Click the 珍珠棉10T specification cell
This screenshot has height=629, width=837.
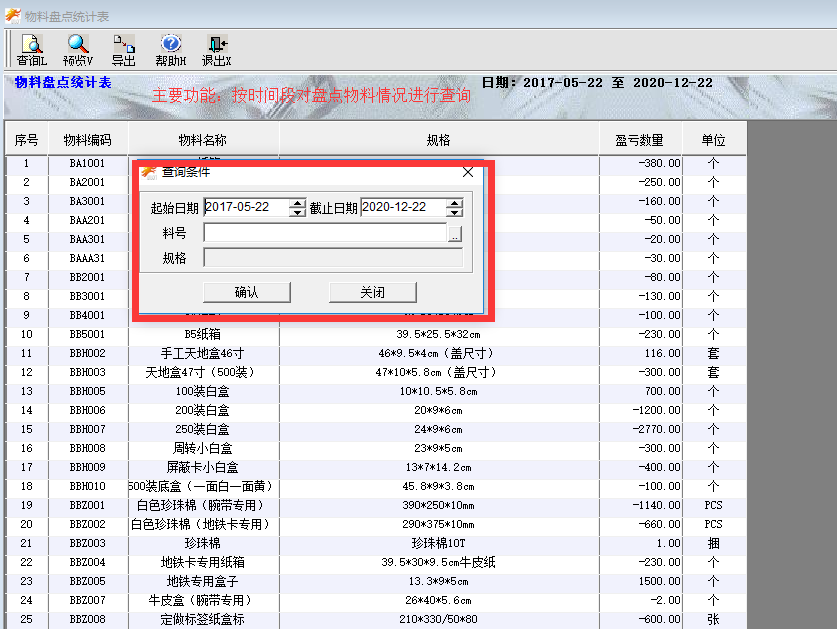[439, 544]
